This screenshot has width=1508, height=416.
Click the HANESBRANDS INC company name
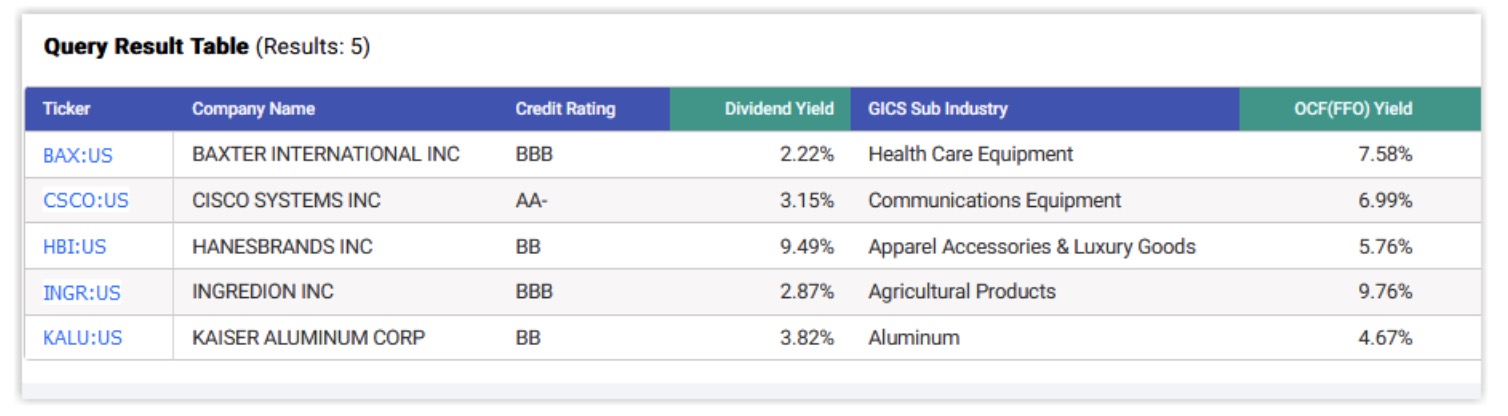(x=282, y=247)
